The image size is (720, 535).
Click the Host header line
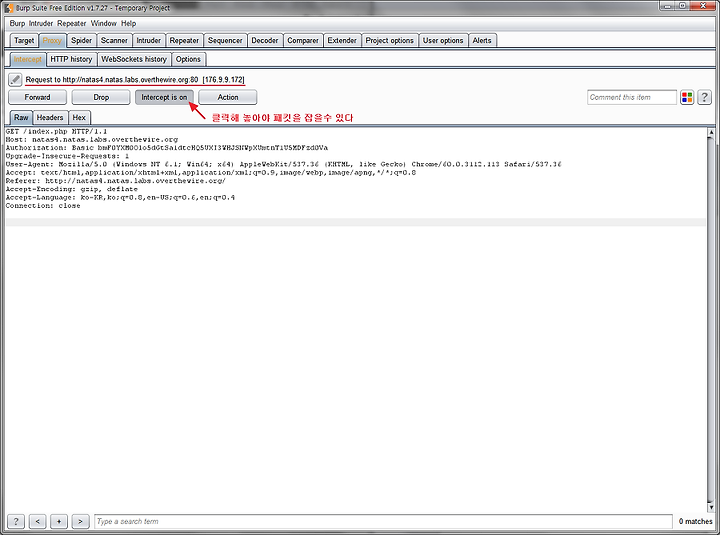click(x=92, y=140)
